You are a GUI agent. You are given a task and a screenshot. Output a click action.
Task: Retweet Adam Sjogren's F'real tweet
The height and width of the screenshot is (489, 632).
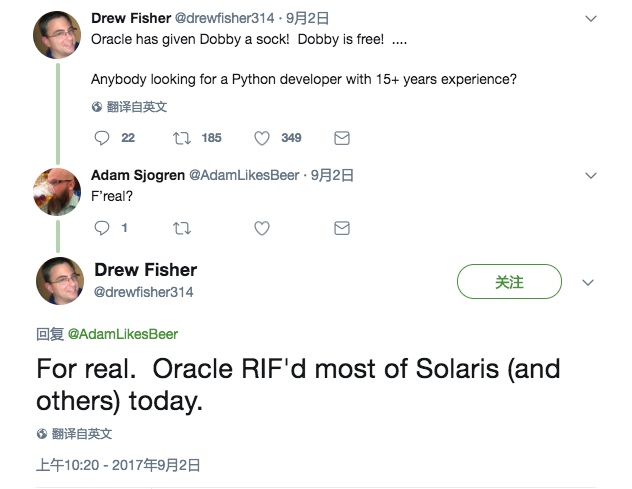[182, 228]
